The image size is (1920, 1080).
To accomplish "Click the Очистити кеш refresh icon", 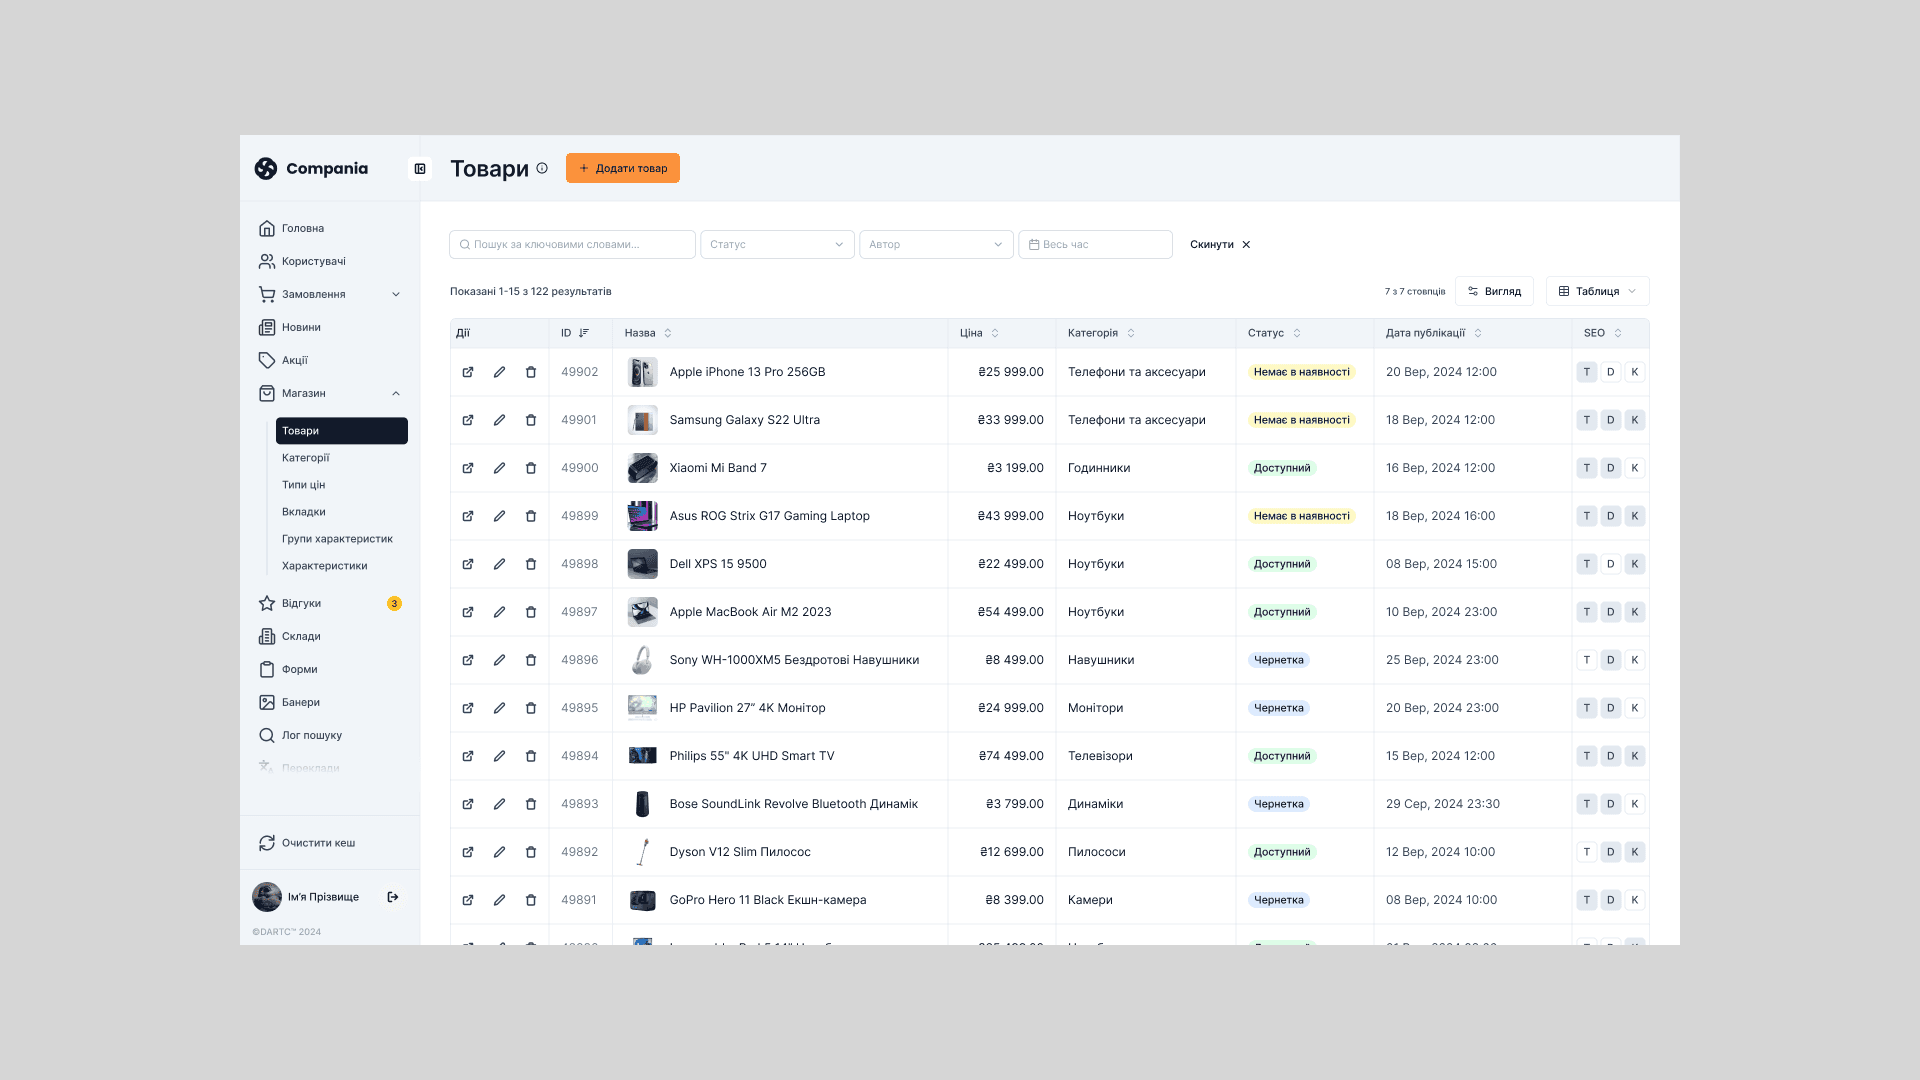I will point(267,843).
